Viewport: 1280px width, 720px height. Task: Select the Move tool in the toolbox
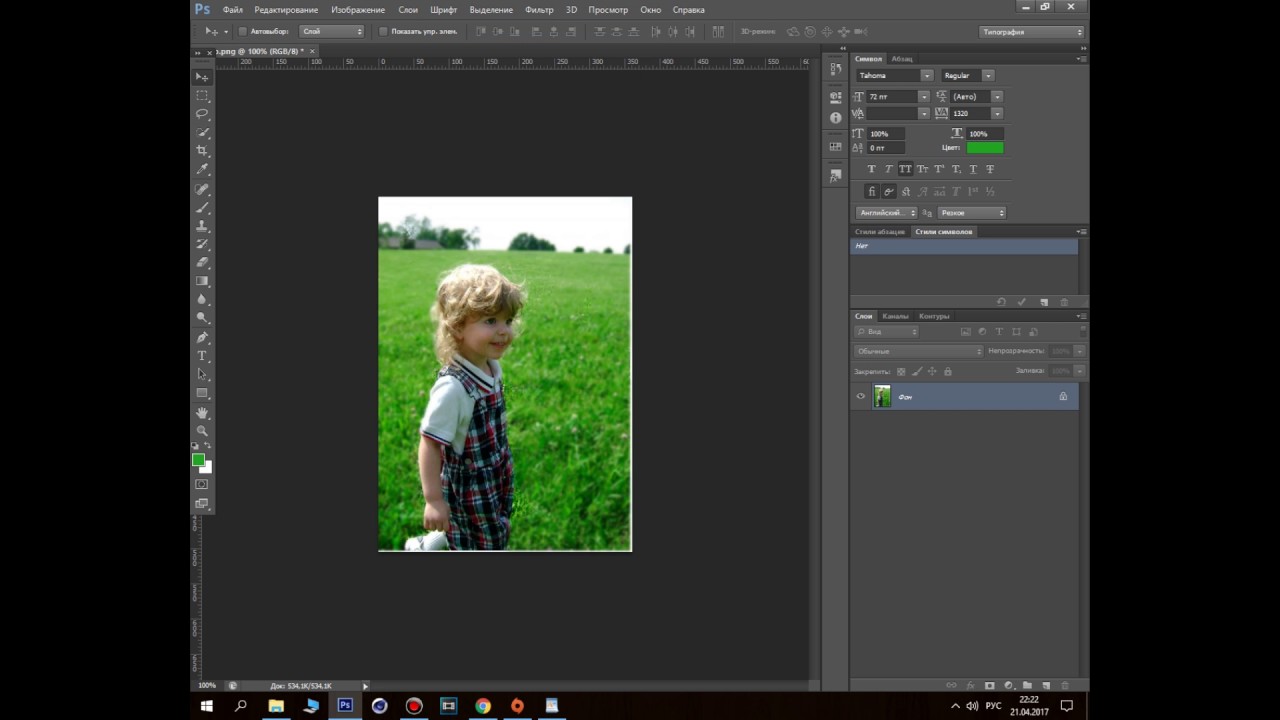tap(202, 77)
